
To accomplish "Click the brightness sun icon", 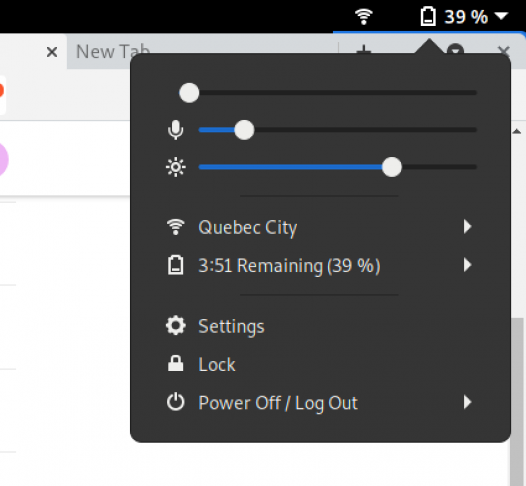I will coord(175,167).
